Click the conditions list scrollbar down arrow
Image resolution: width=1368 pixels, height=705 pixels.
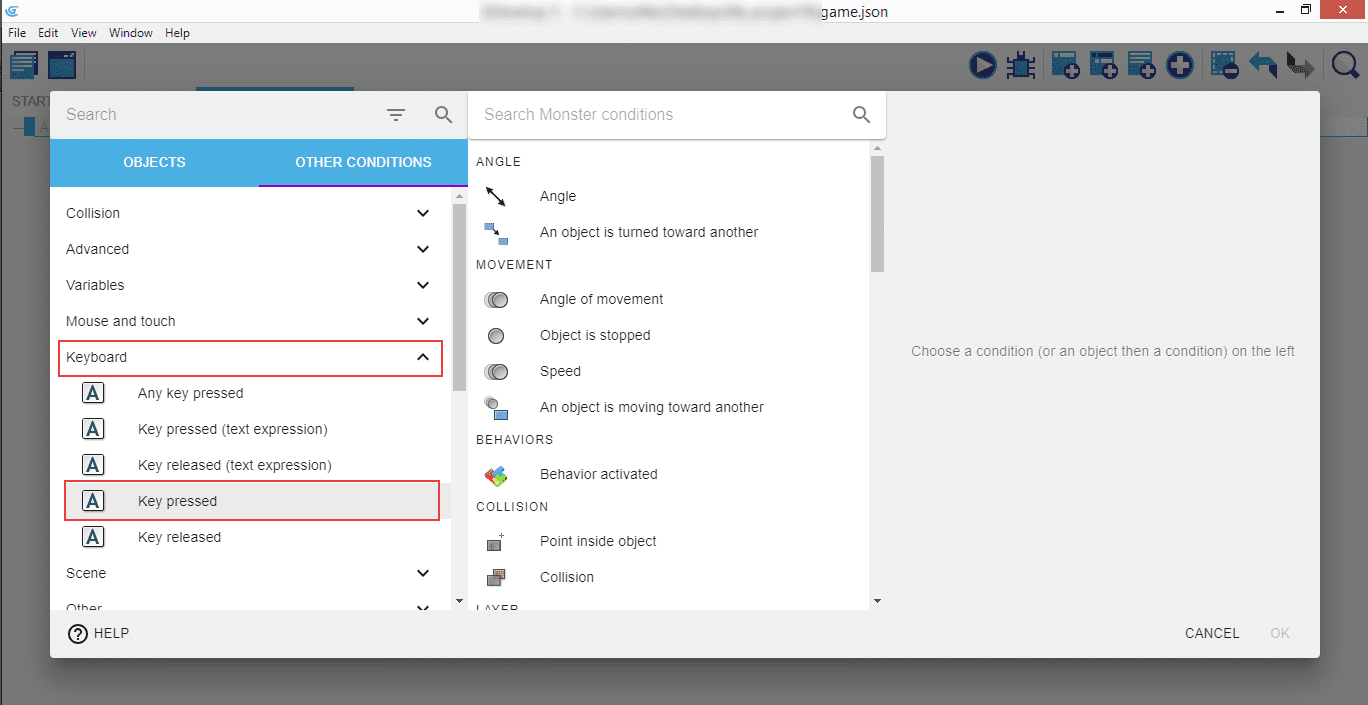[877, 601]
